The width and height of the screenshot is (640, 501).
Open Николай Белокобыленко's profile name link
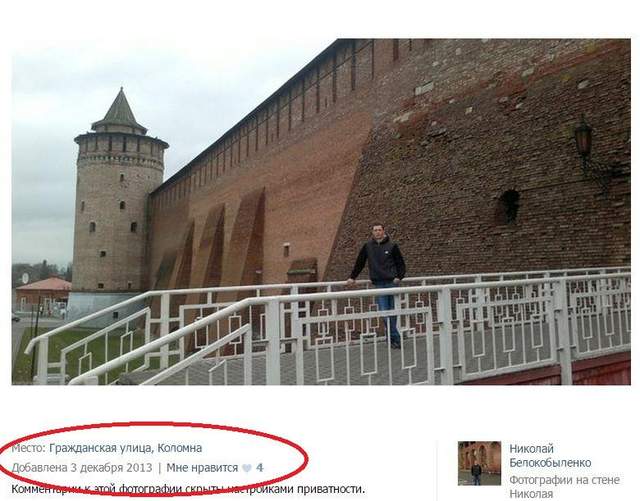[x=550, y=456]
